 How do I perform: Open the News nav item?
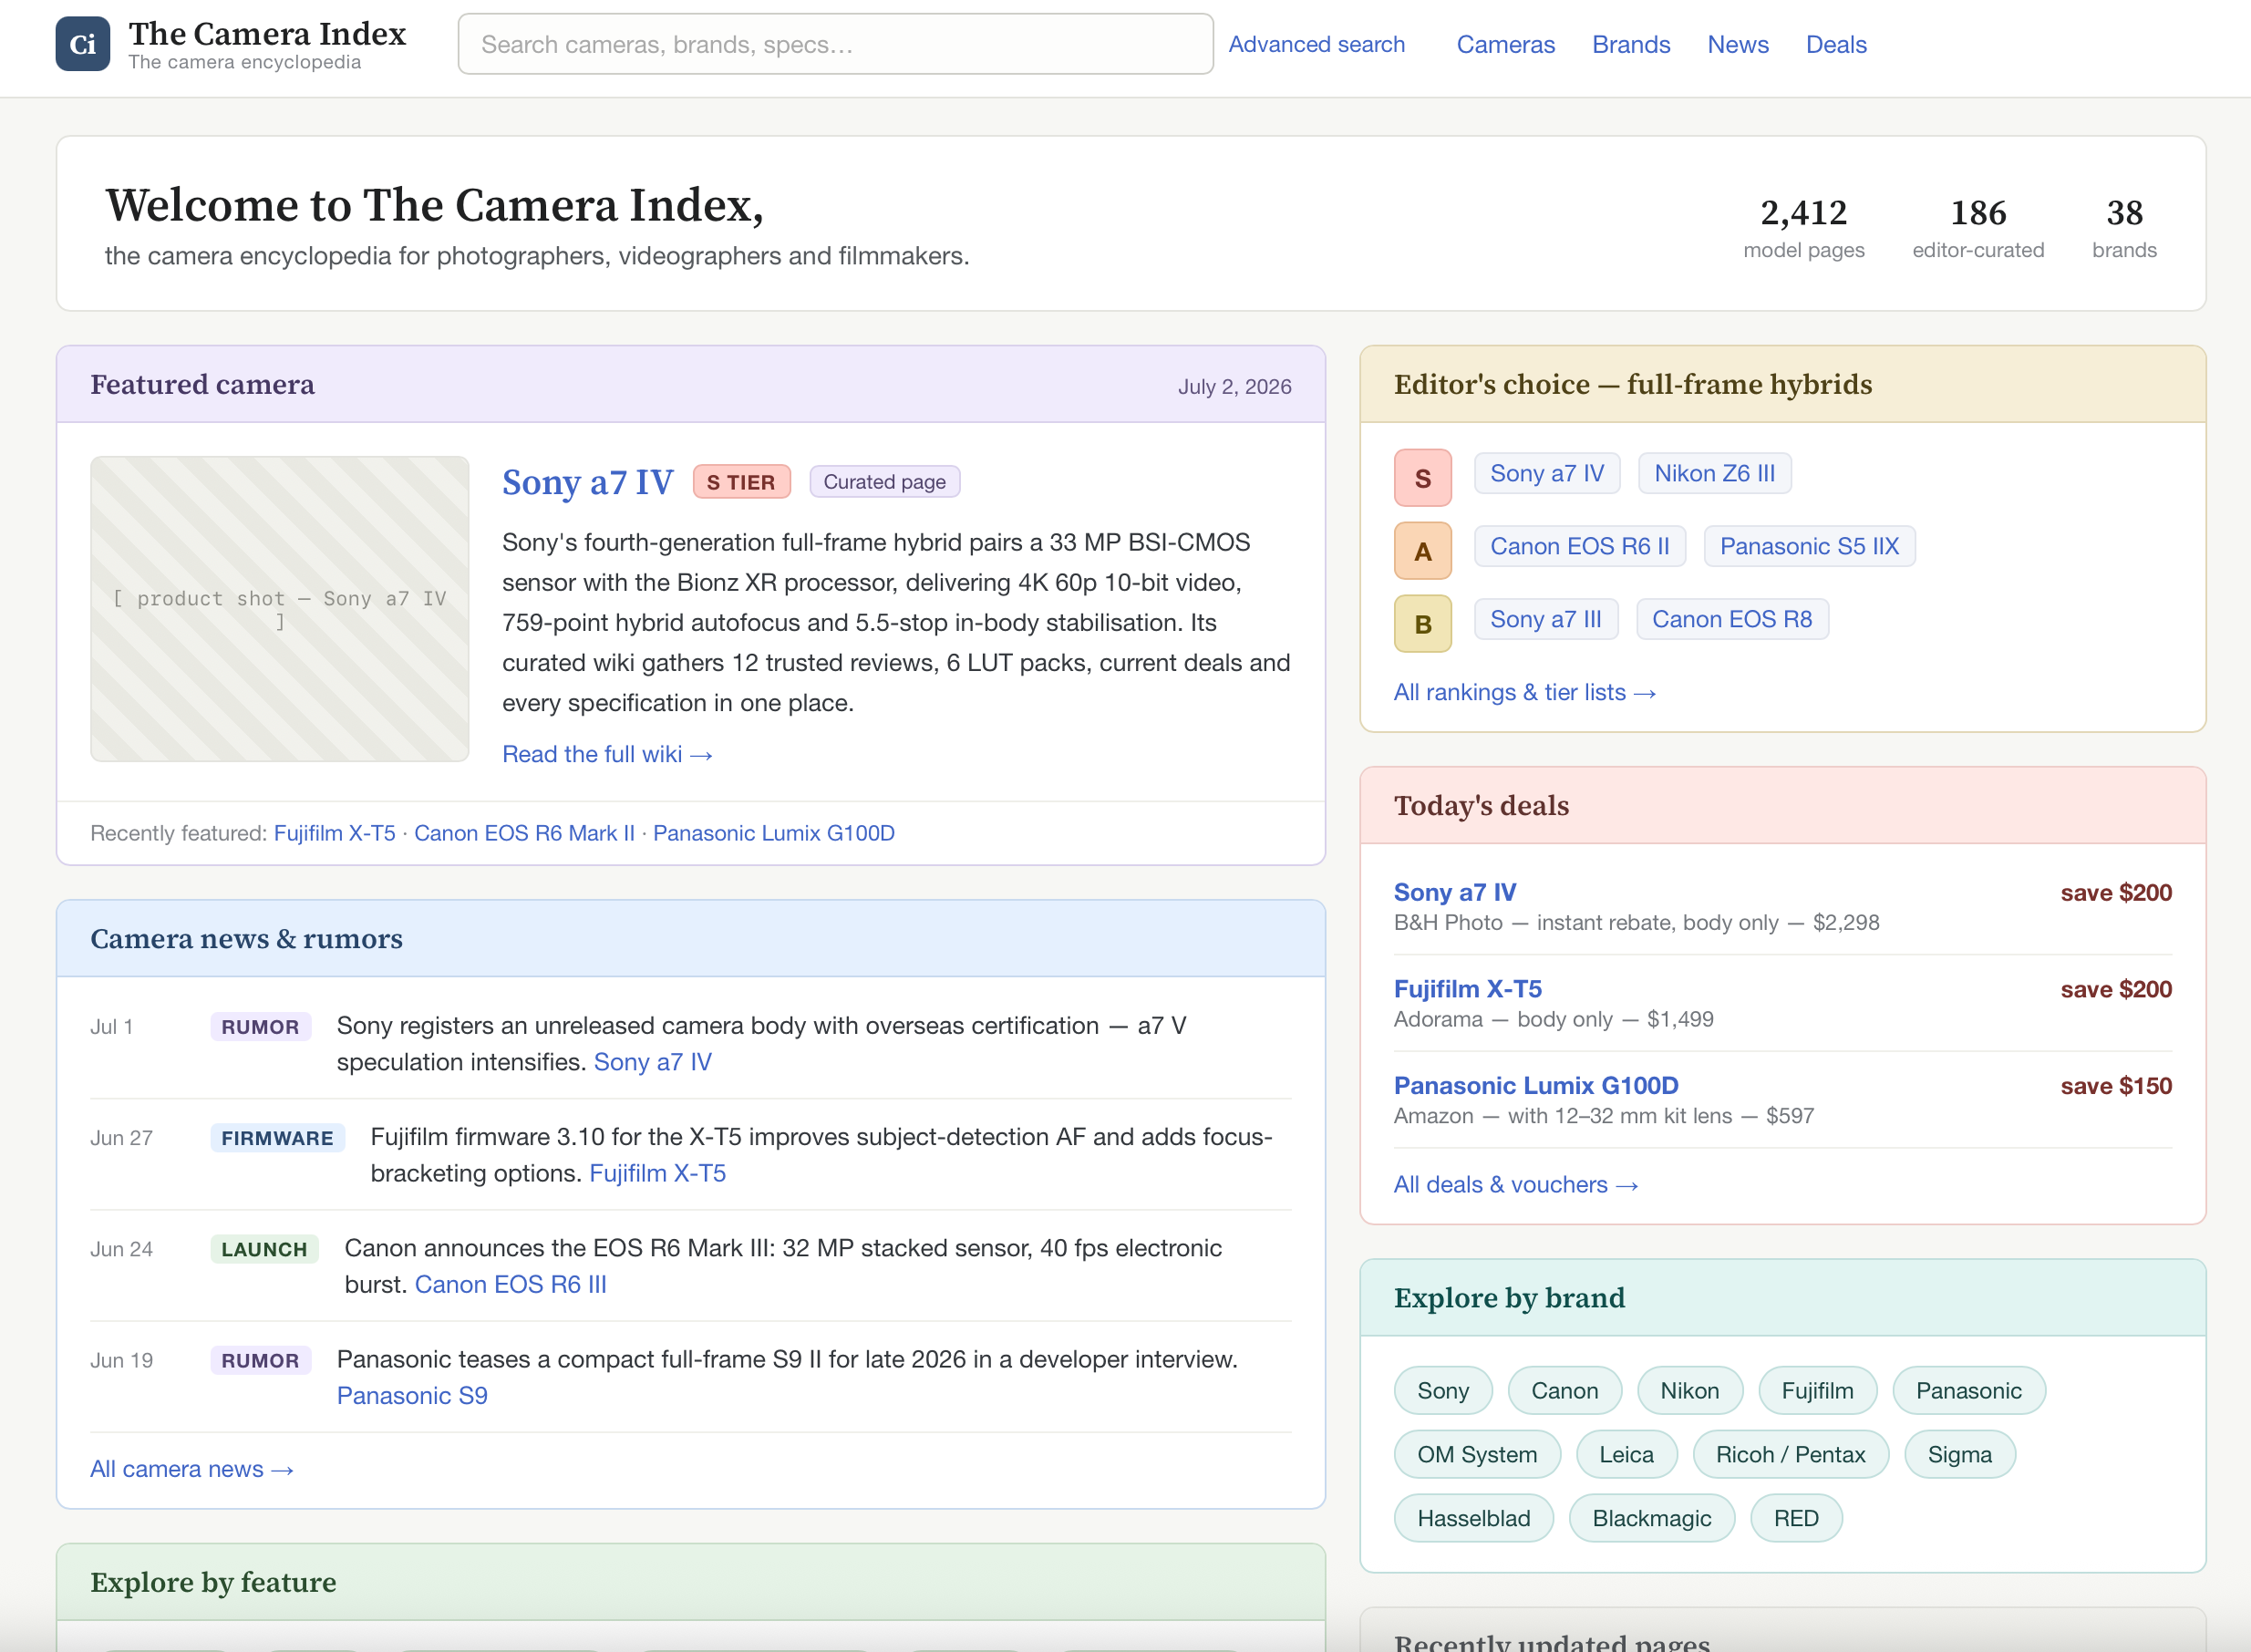point(1738,44)
